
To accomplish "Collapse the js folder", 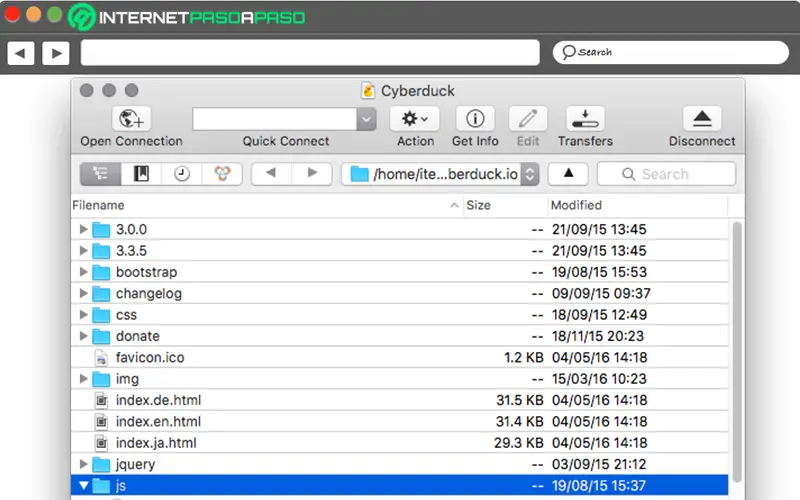I will click(84, 486).
